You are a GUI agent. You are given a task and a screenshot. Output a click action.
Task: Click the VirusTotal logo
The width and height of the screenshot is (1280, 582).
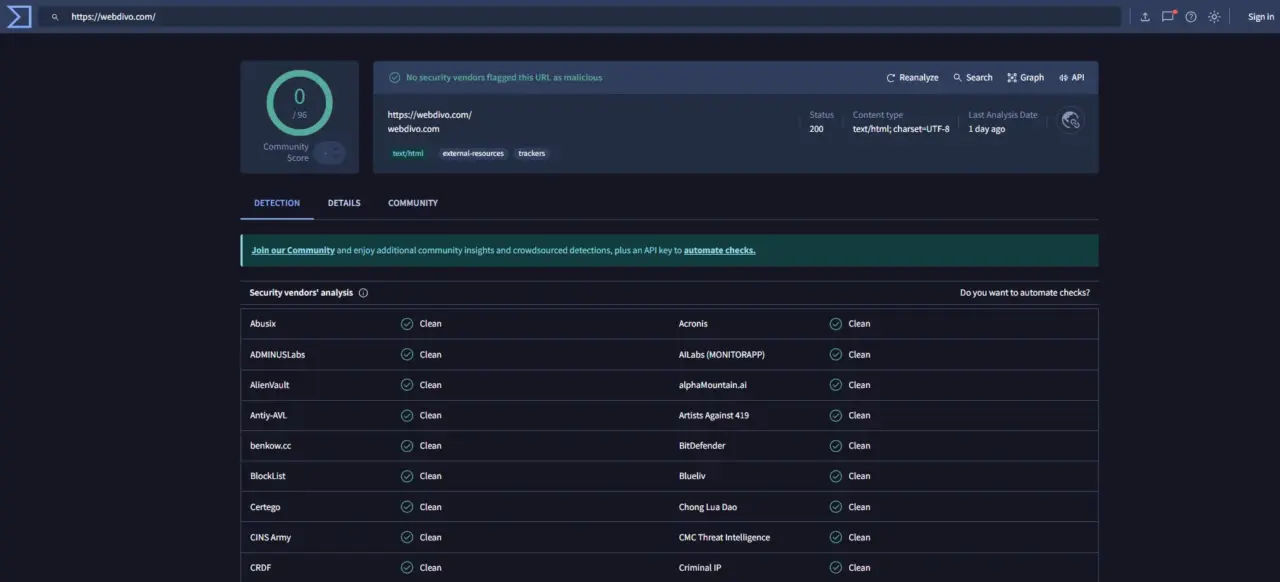pos(18,16)
